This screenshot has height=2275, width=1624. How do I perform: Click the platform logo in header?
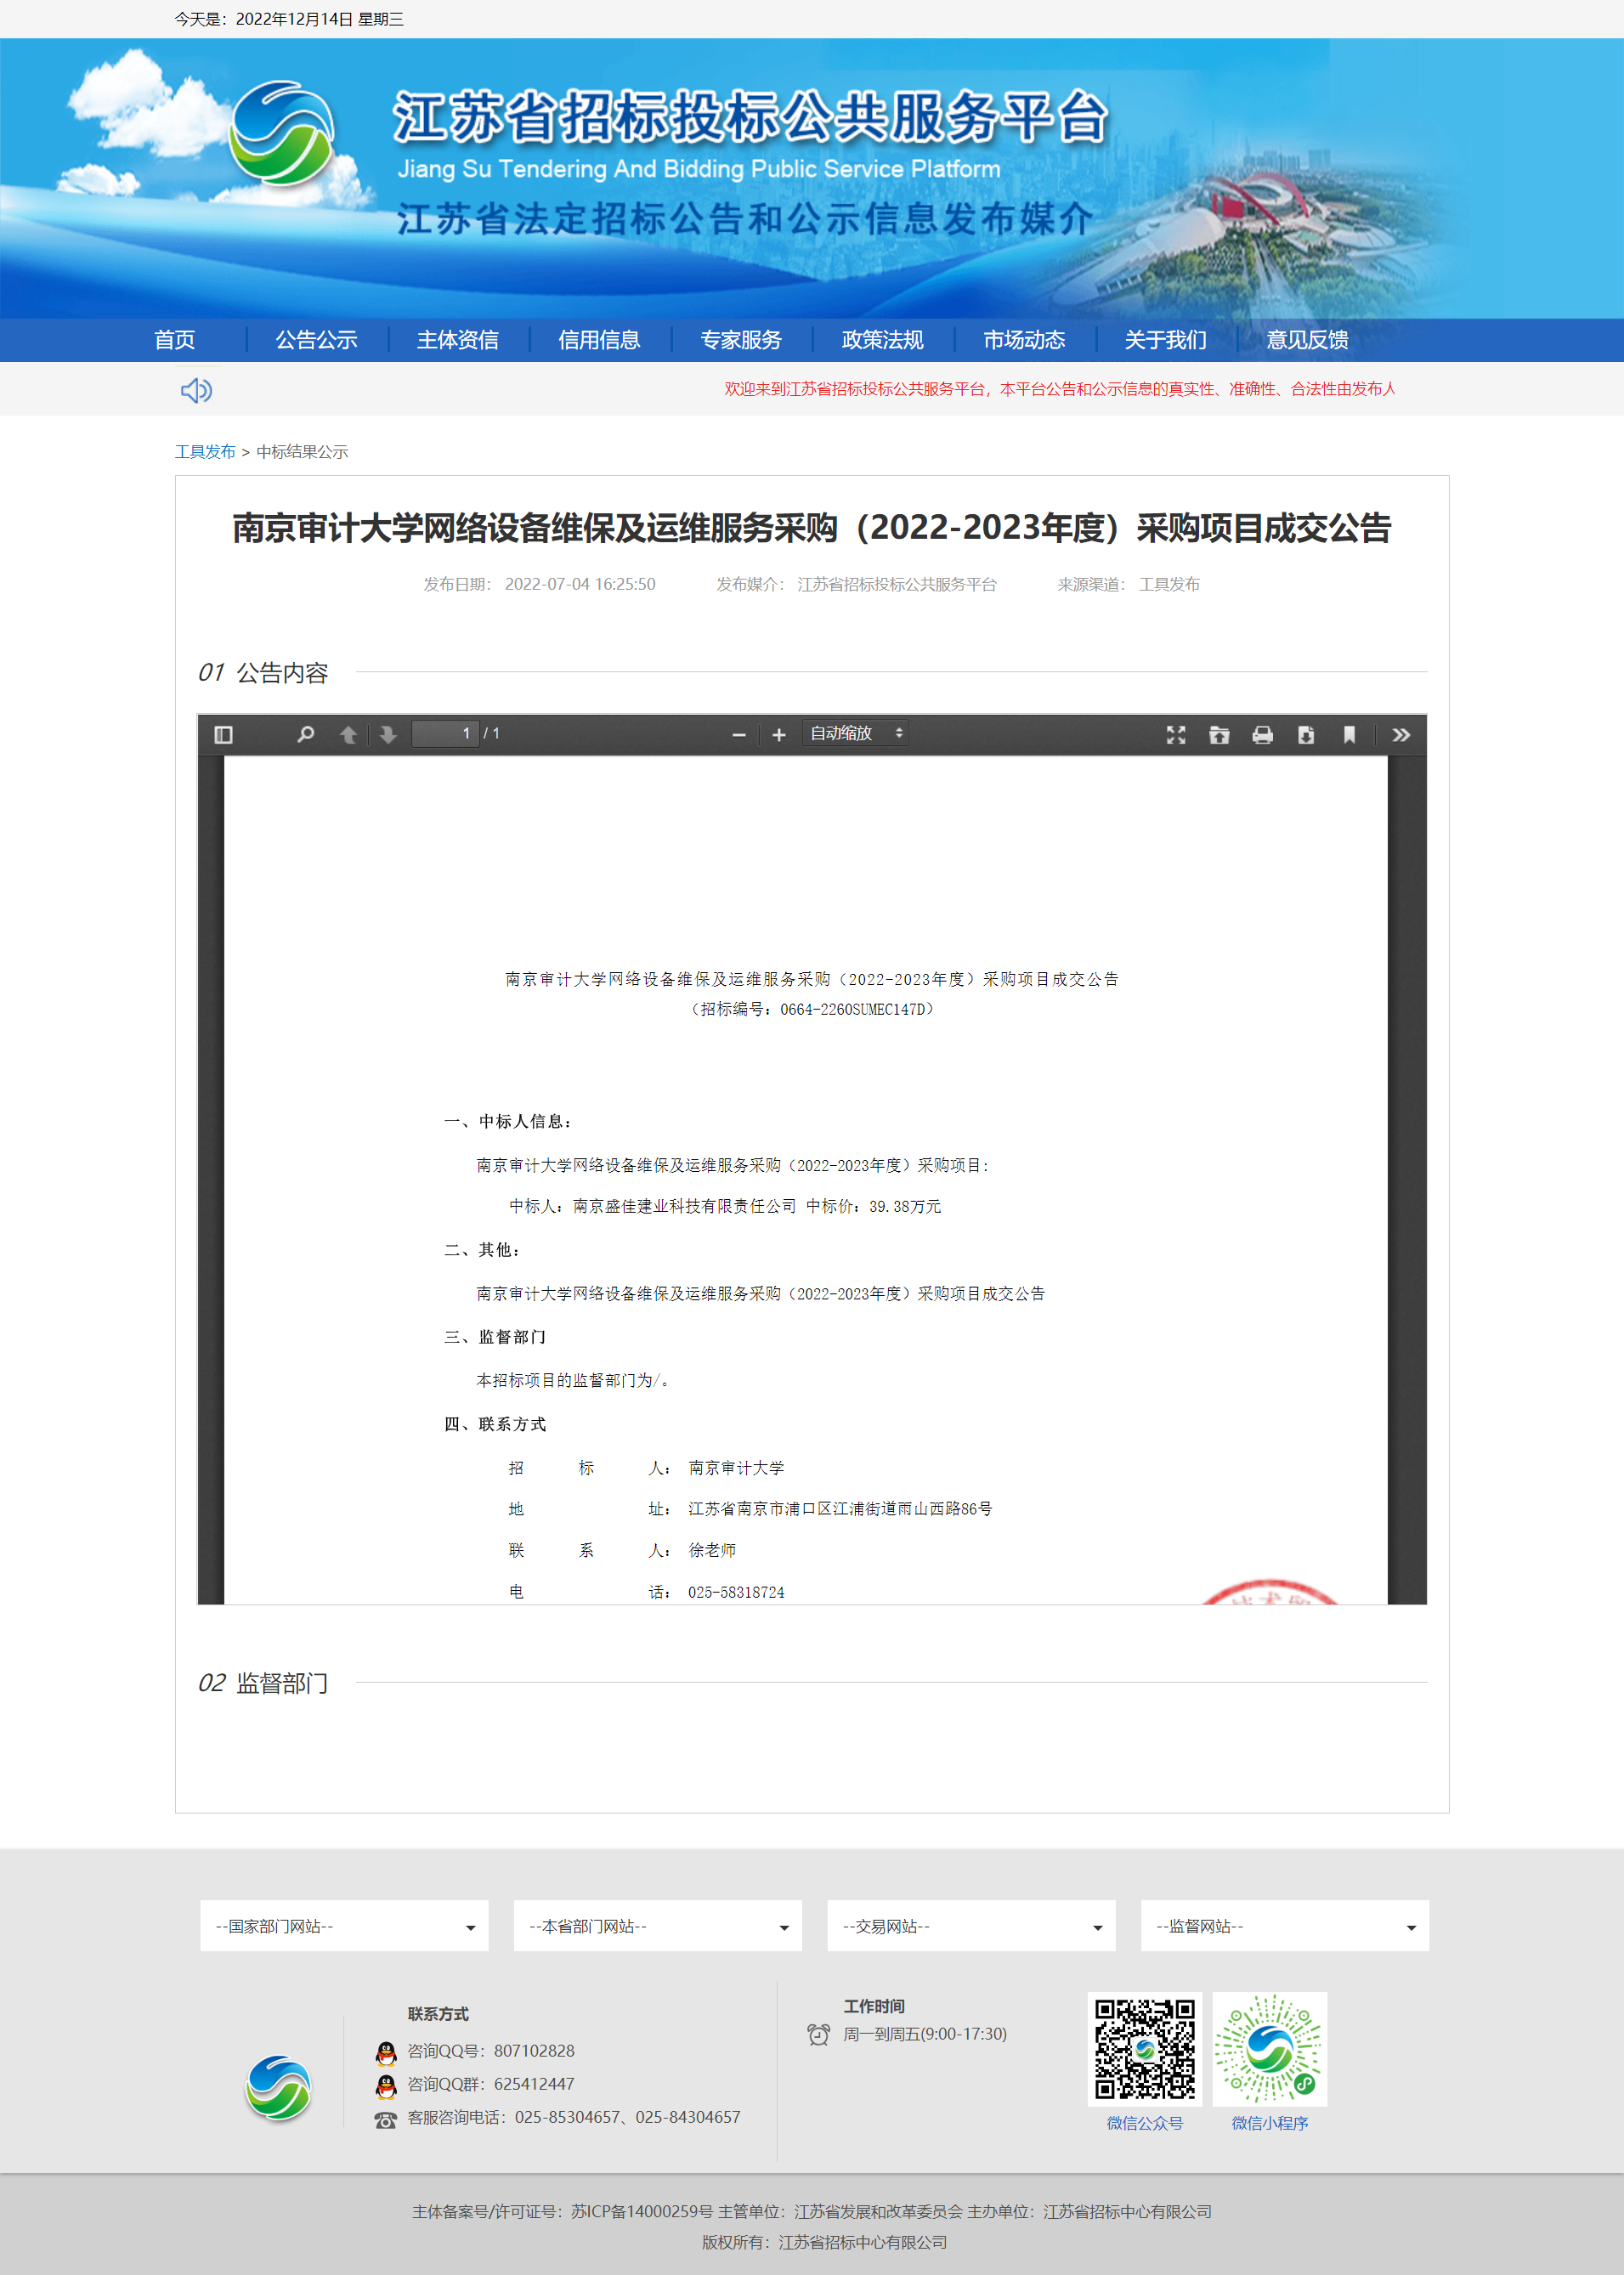(282, 133)
